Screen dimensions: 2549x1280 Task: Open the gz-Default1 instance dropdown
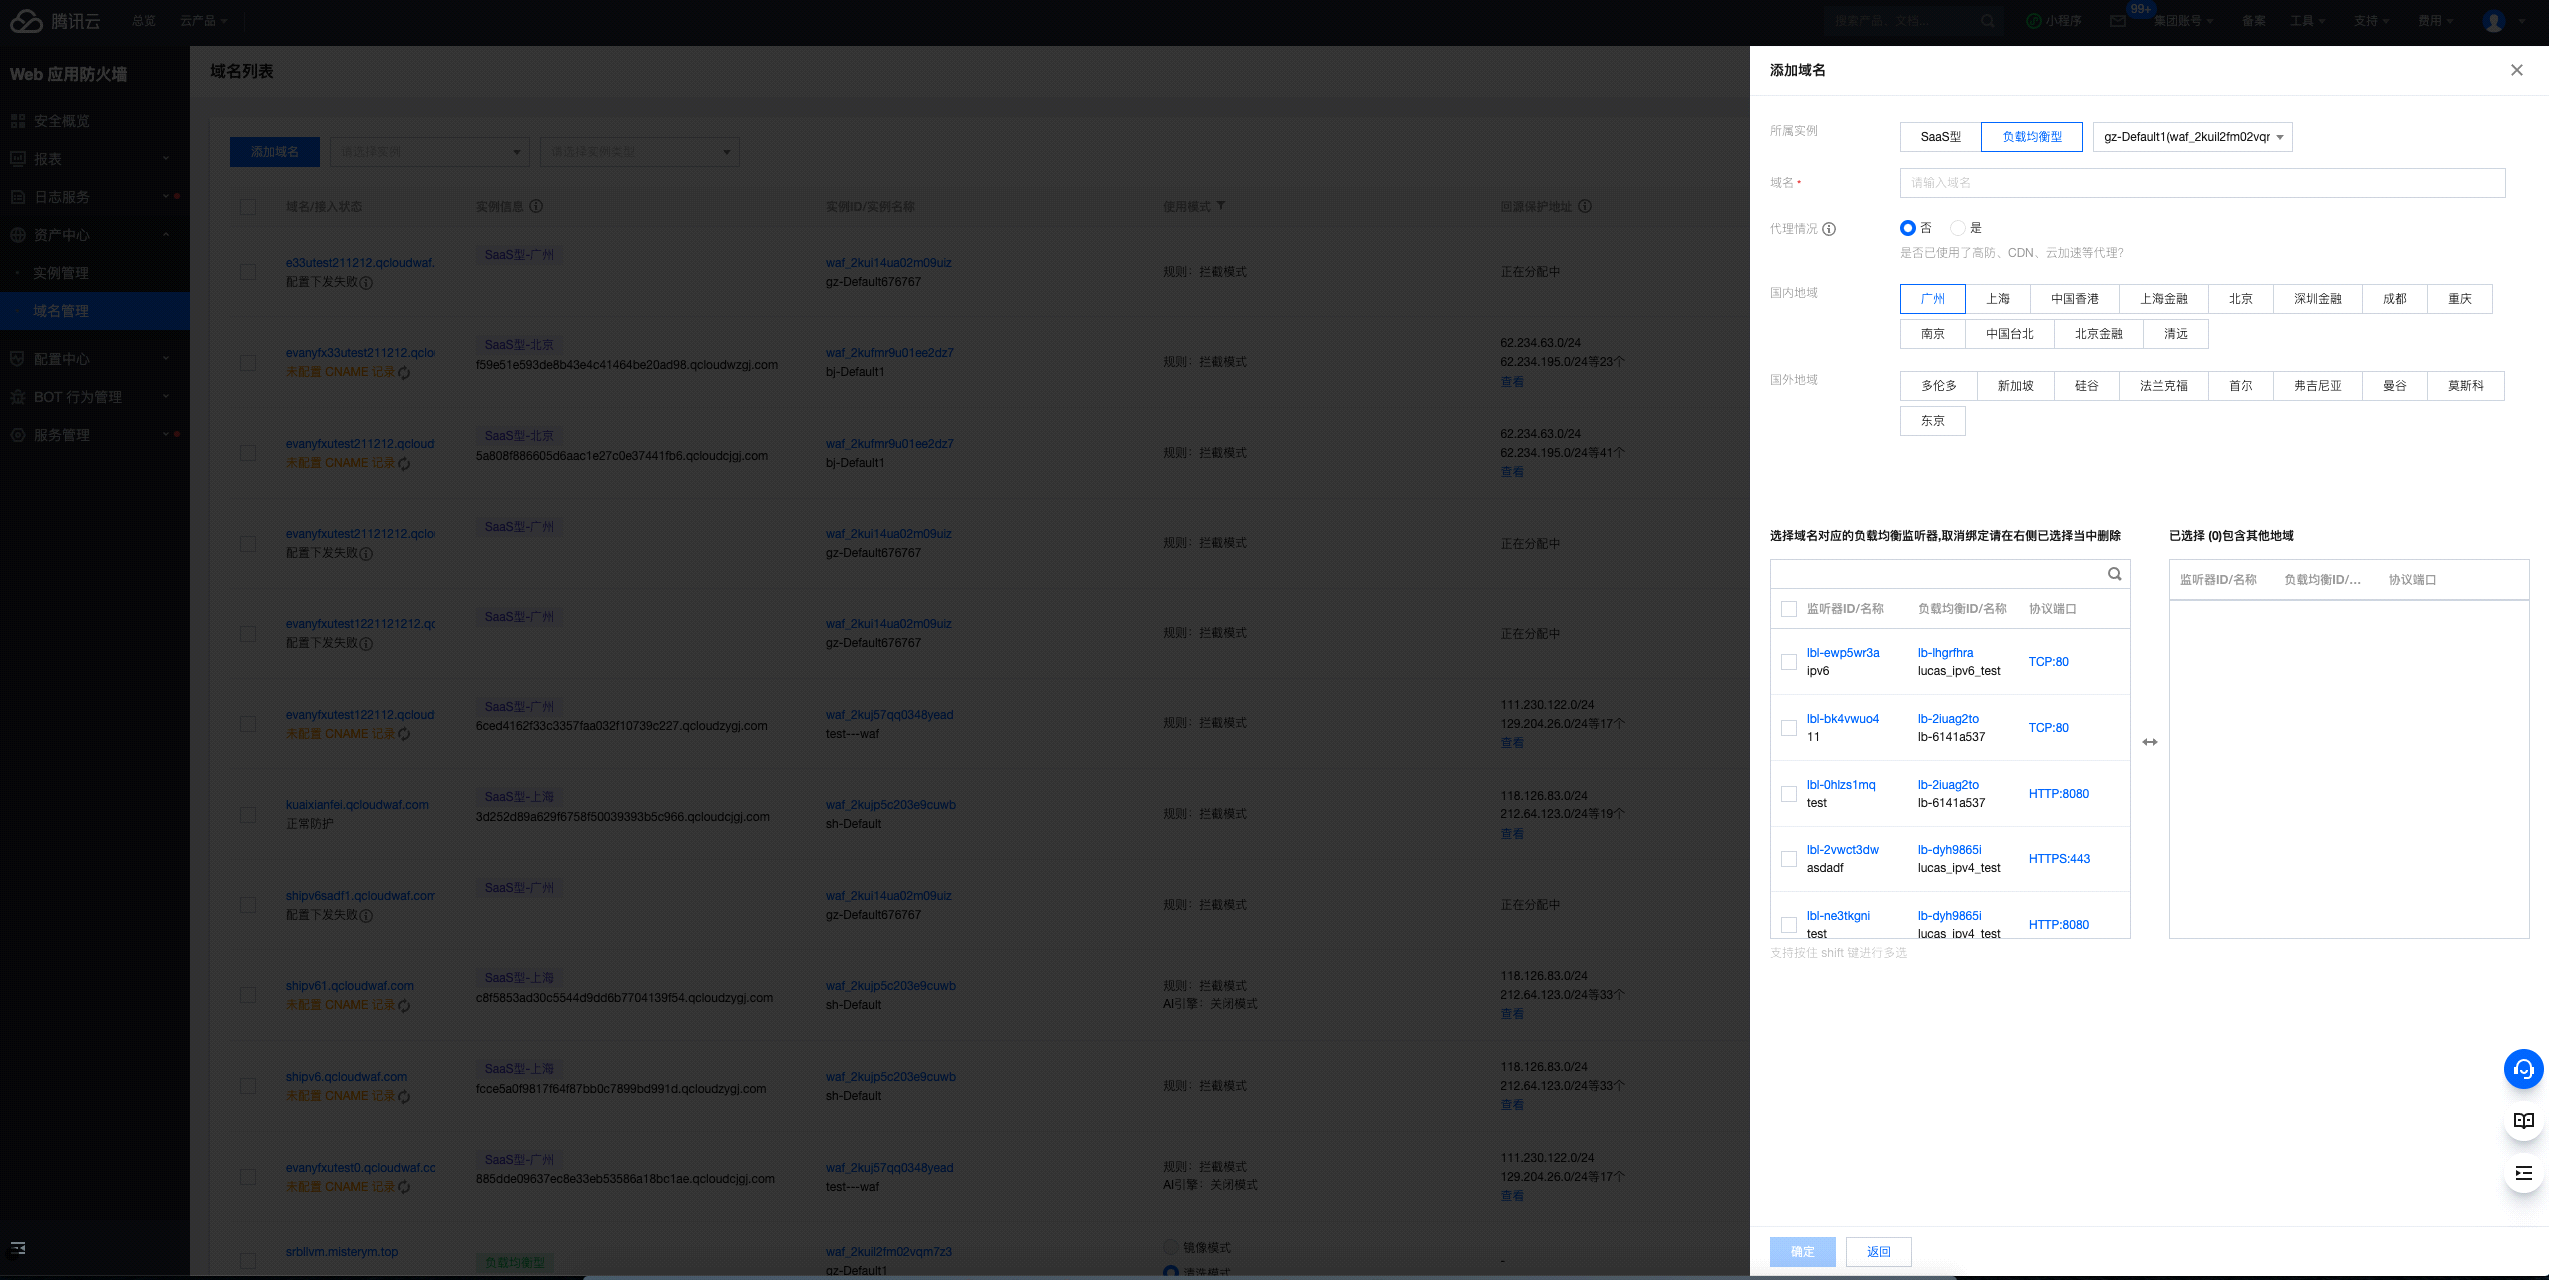pyautogui.click(x=2192, y=137)
